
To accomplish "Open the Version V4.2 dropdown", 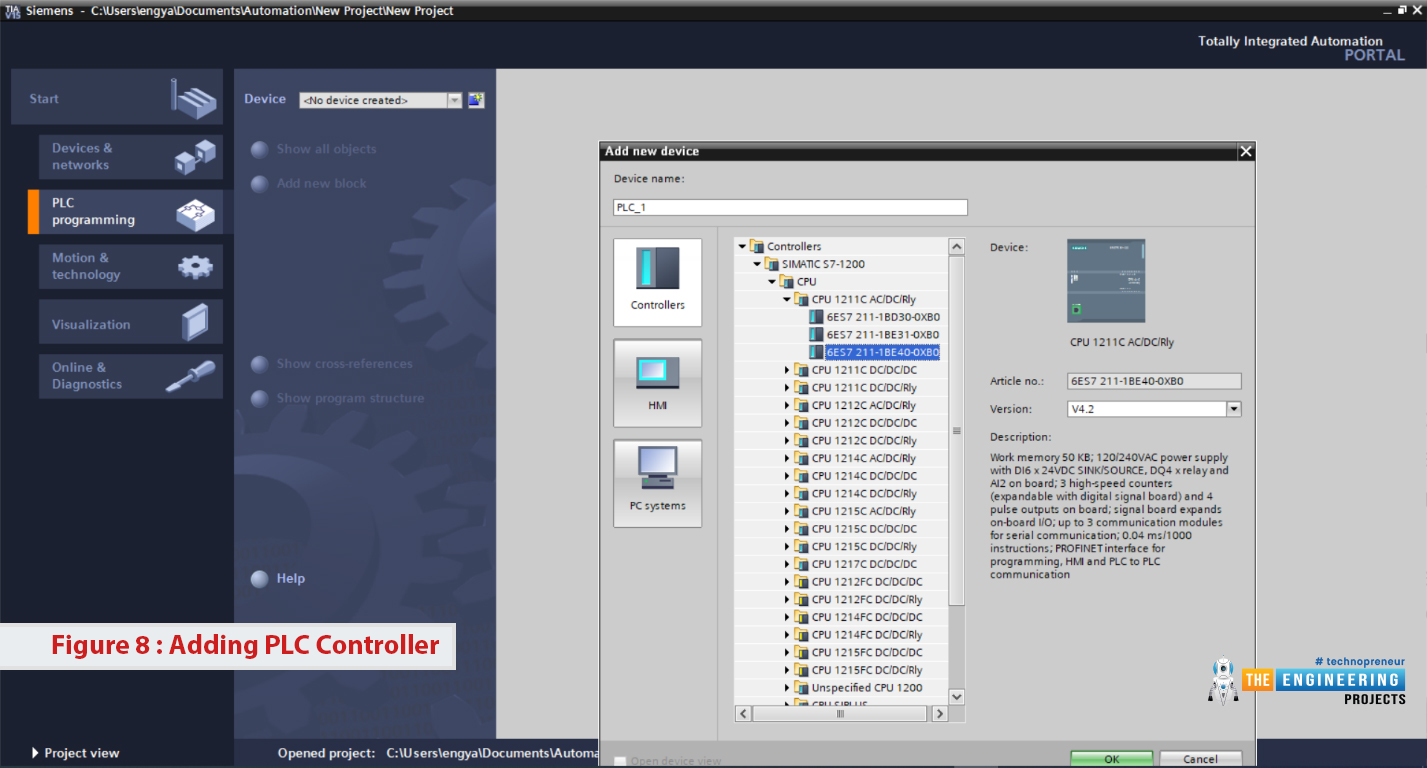I will coord(1234,409).
